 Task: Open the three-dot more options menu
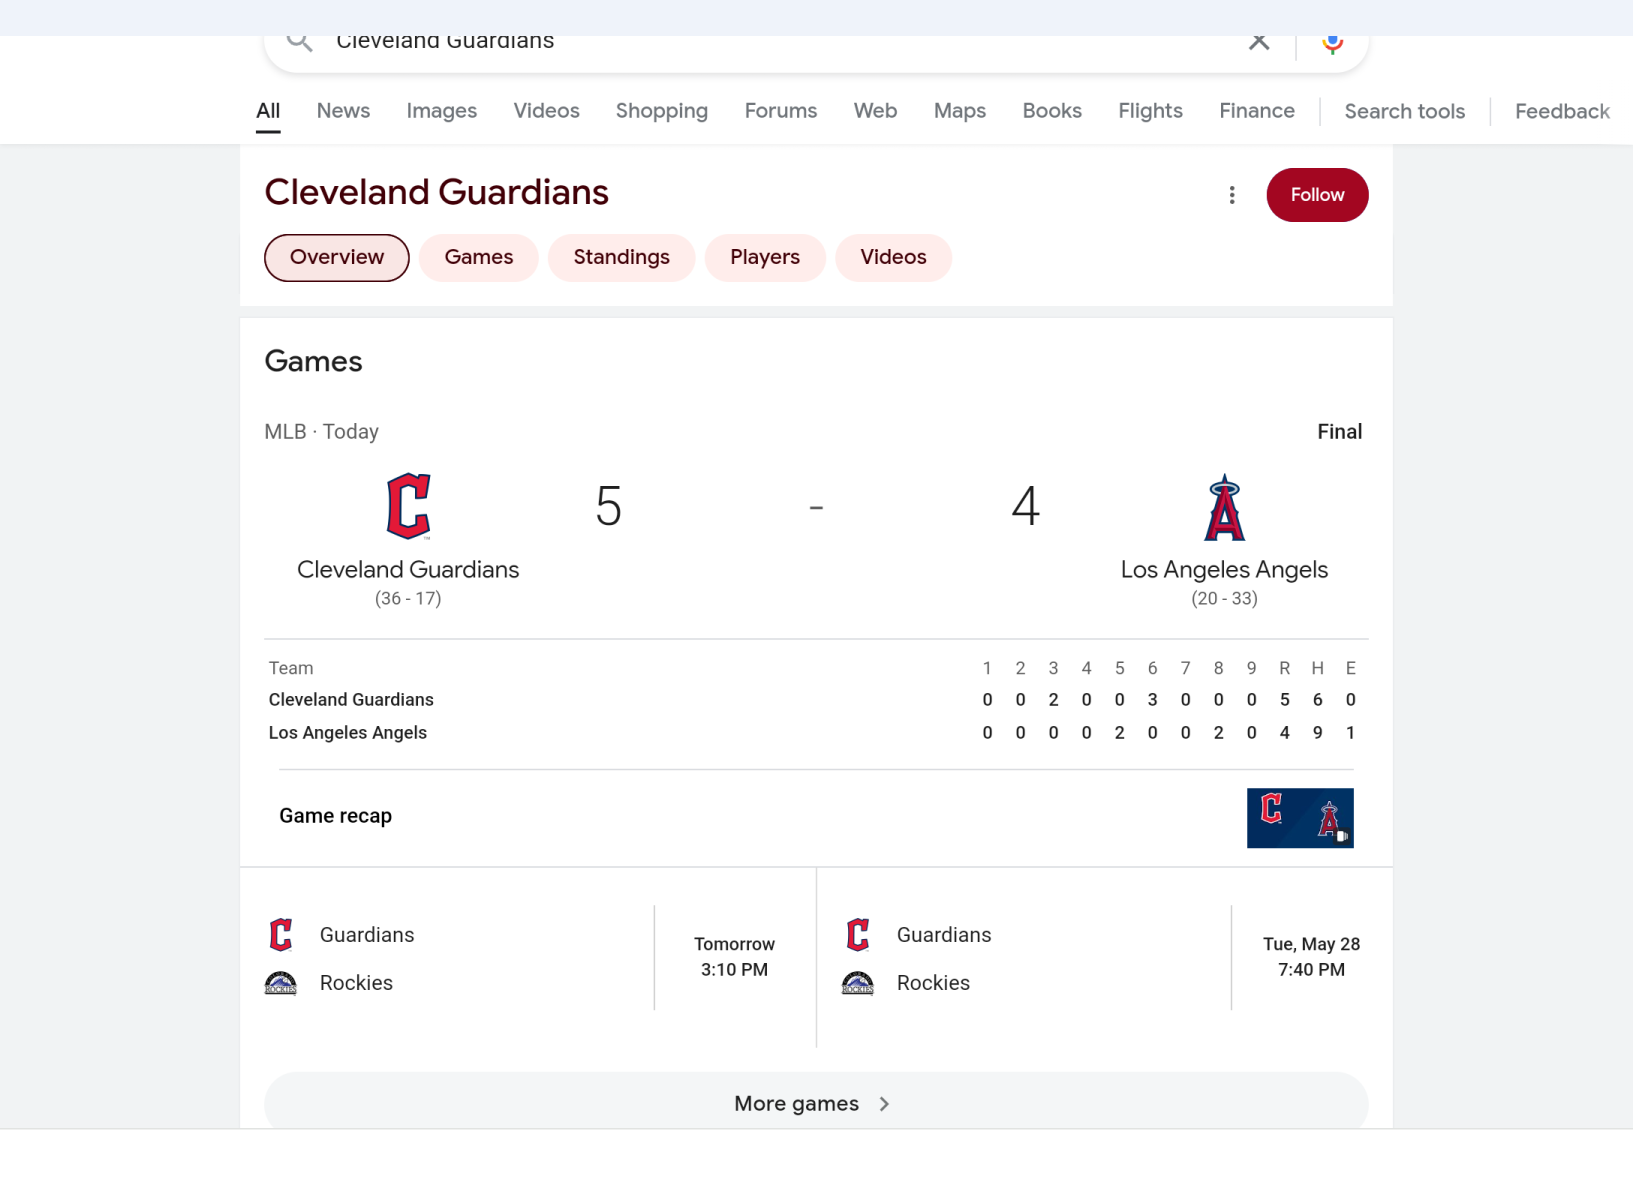click(x=1232, y=195)
